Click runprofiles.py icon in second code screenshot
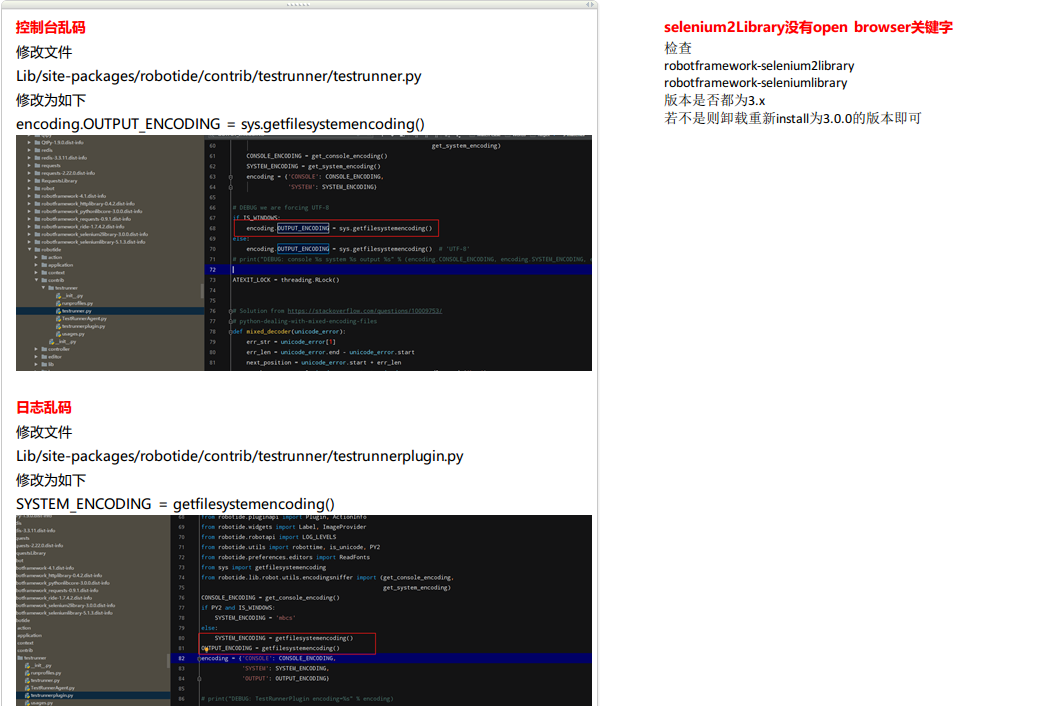The image size is (1061, 706). coord(28,673)
